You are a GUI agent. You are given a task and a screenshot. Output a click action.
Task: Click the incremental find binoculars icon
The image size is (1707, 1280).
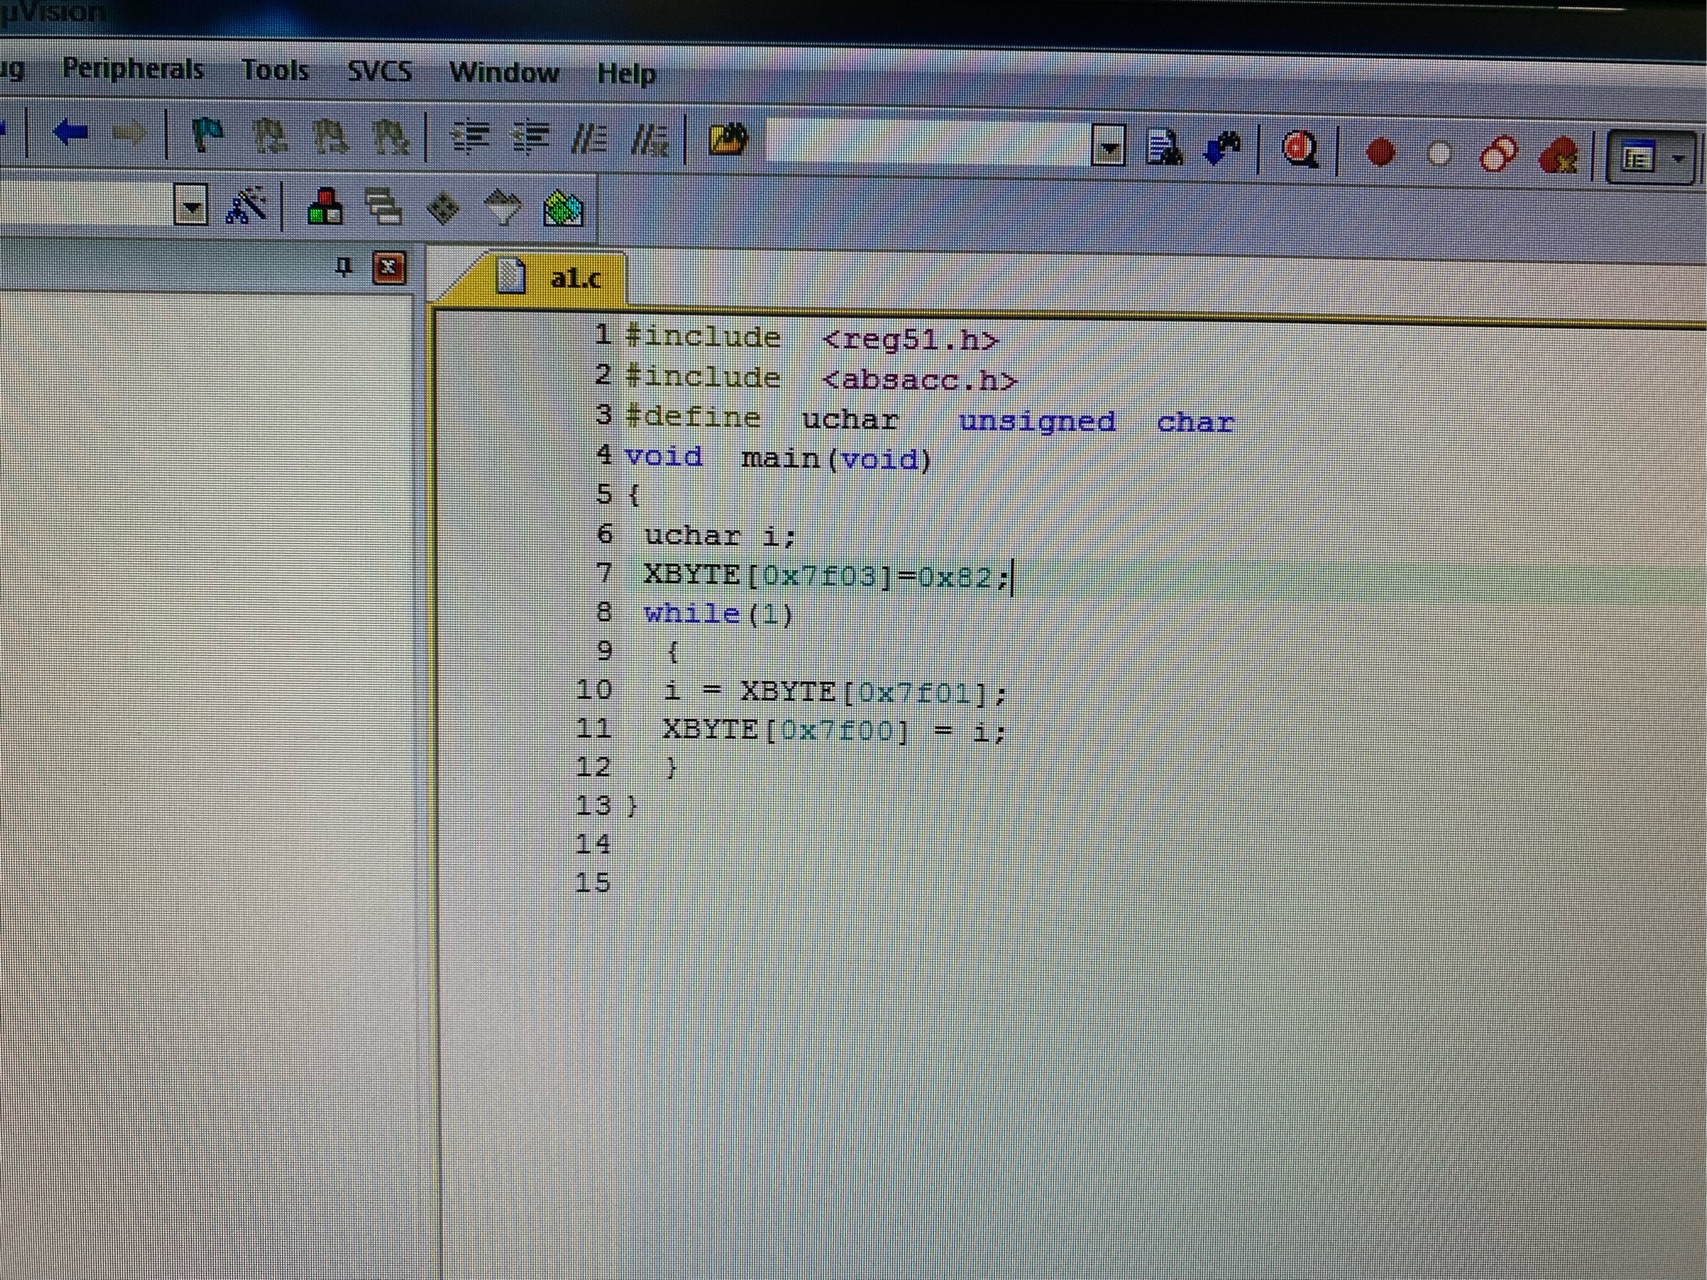coord(1222,150)
